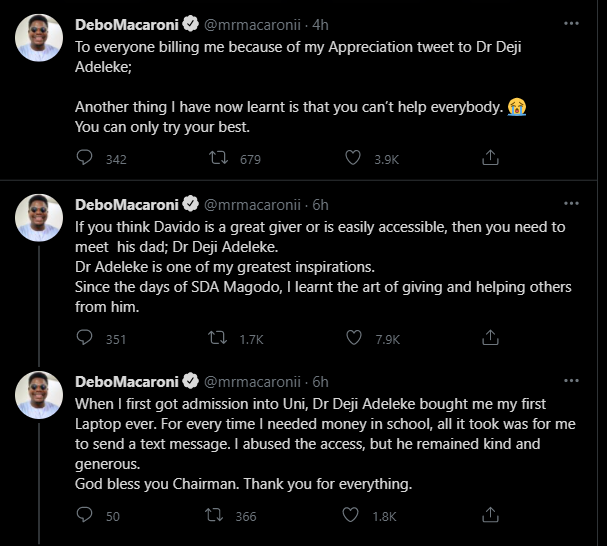This screenshot has width=607, height=546.
Task: Like the tweet with 7.9K likes
Action: coord(353,338)
